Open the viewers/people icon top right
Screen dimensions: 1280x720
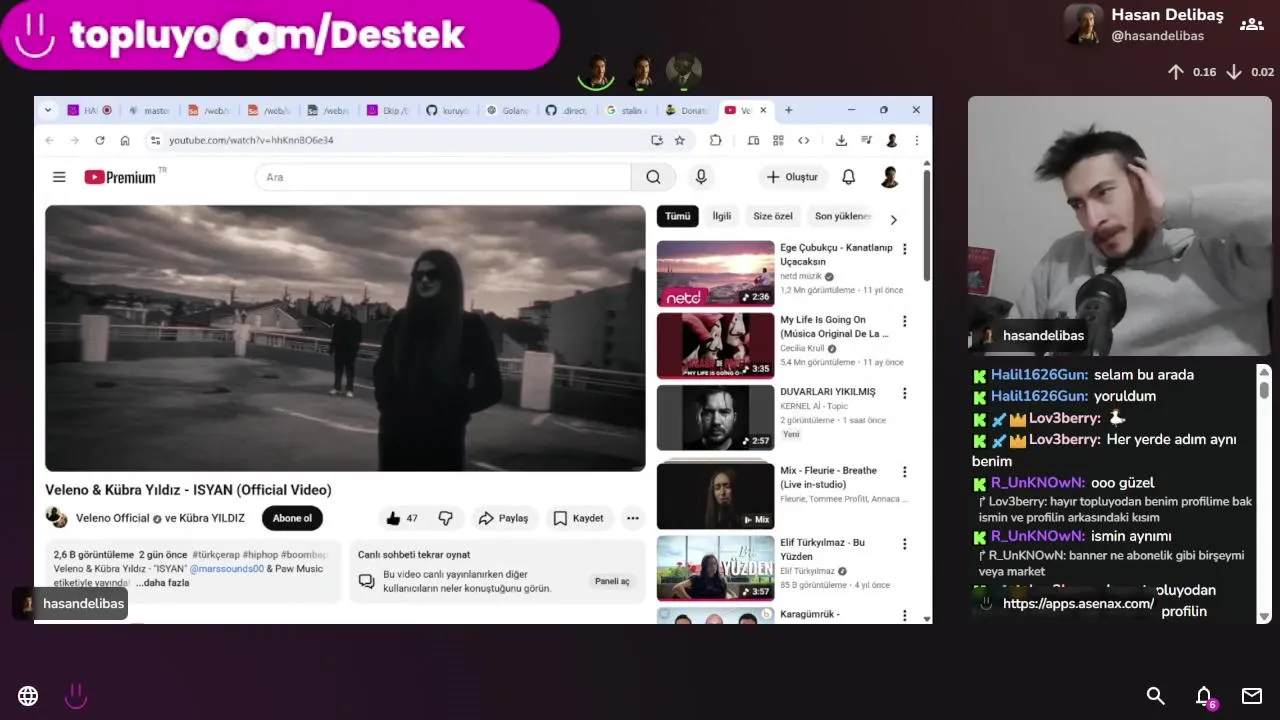point(1251,24)
